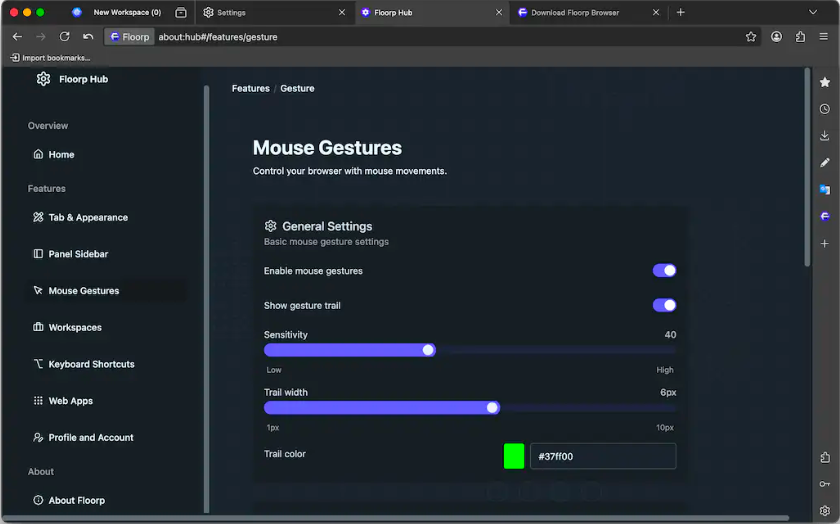
Task: Disable the Enable mouse gestures toggle
Action: [x=664, y=271]
